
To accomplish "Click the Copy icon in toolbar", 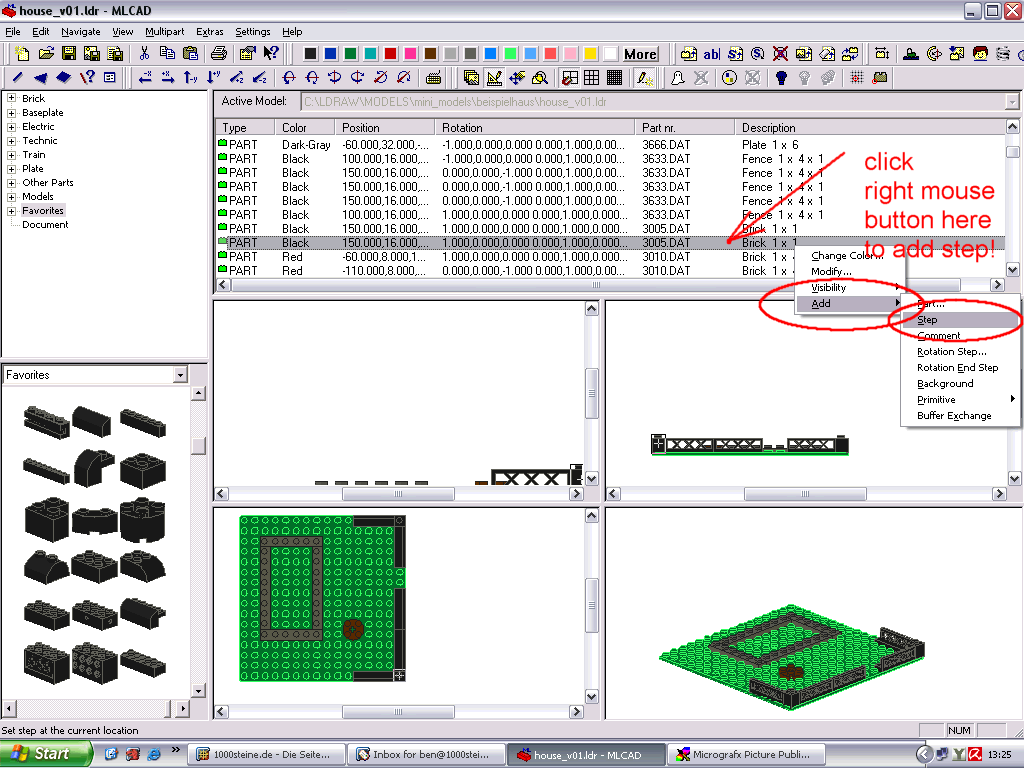I will tap(167, 54).
